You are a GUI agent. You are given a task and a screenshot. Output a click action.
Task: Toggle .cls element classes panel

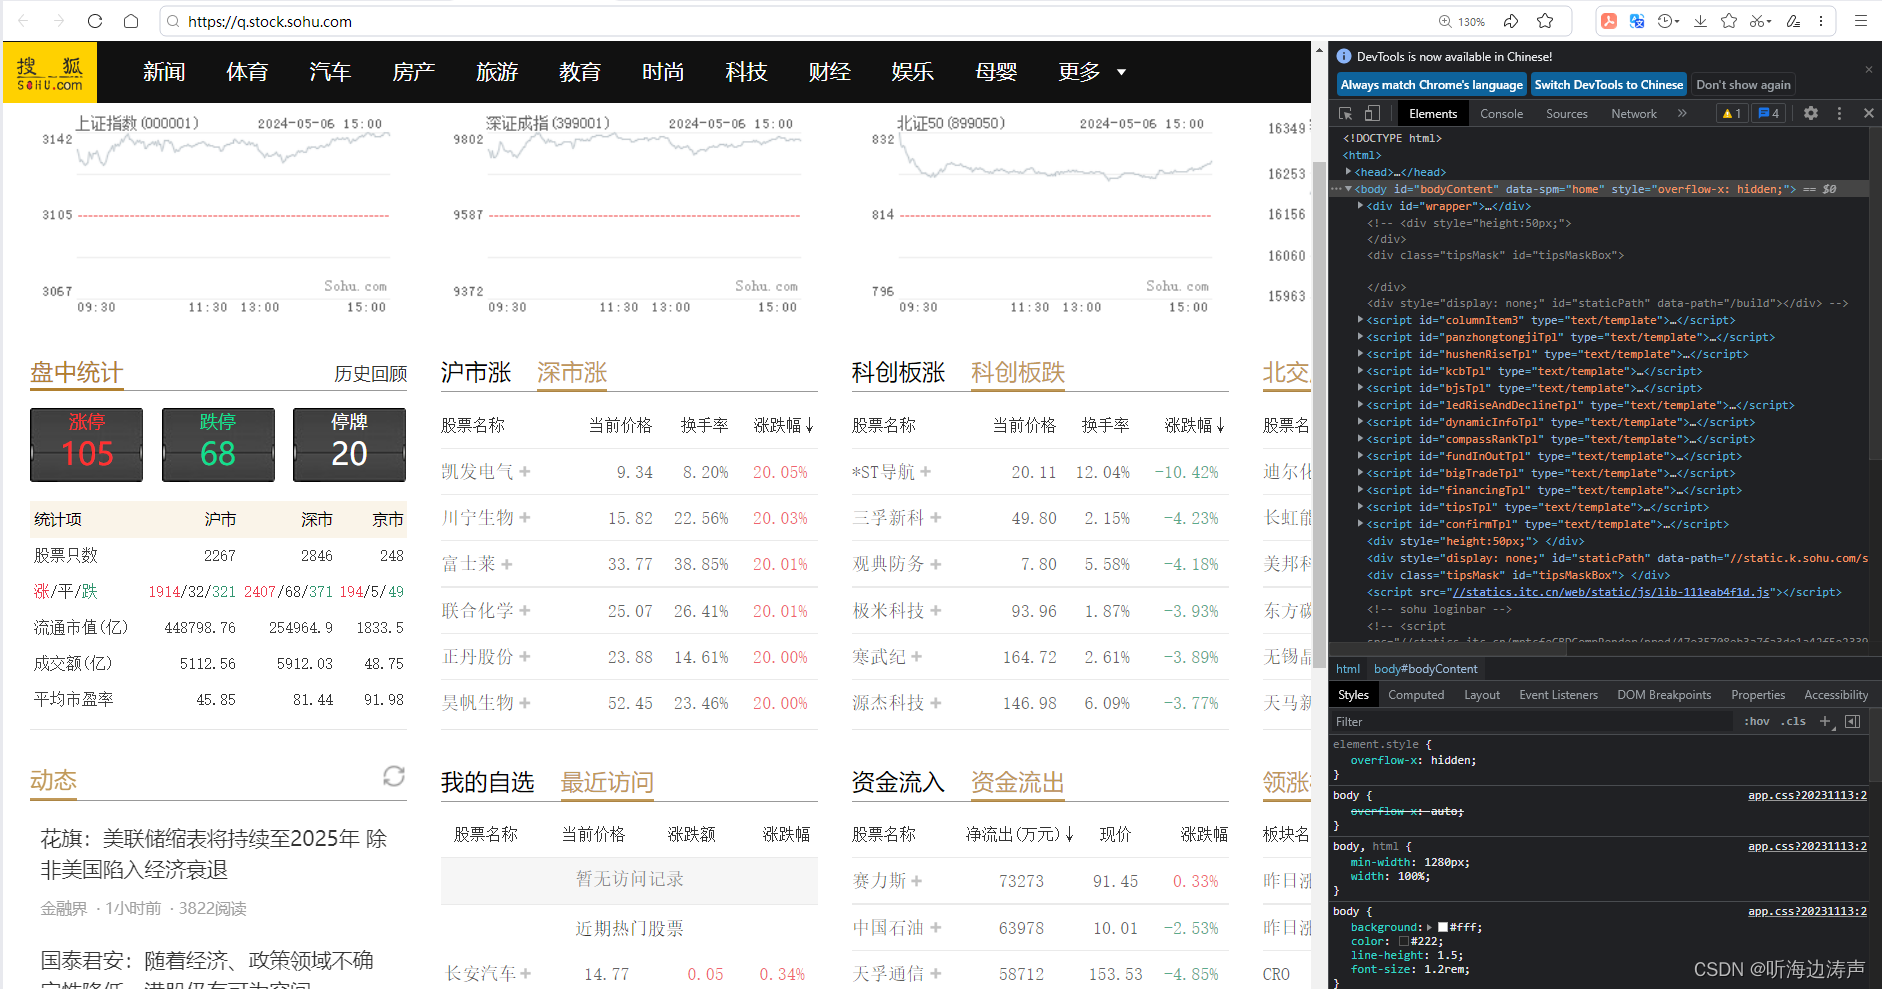click(1793, 721)
